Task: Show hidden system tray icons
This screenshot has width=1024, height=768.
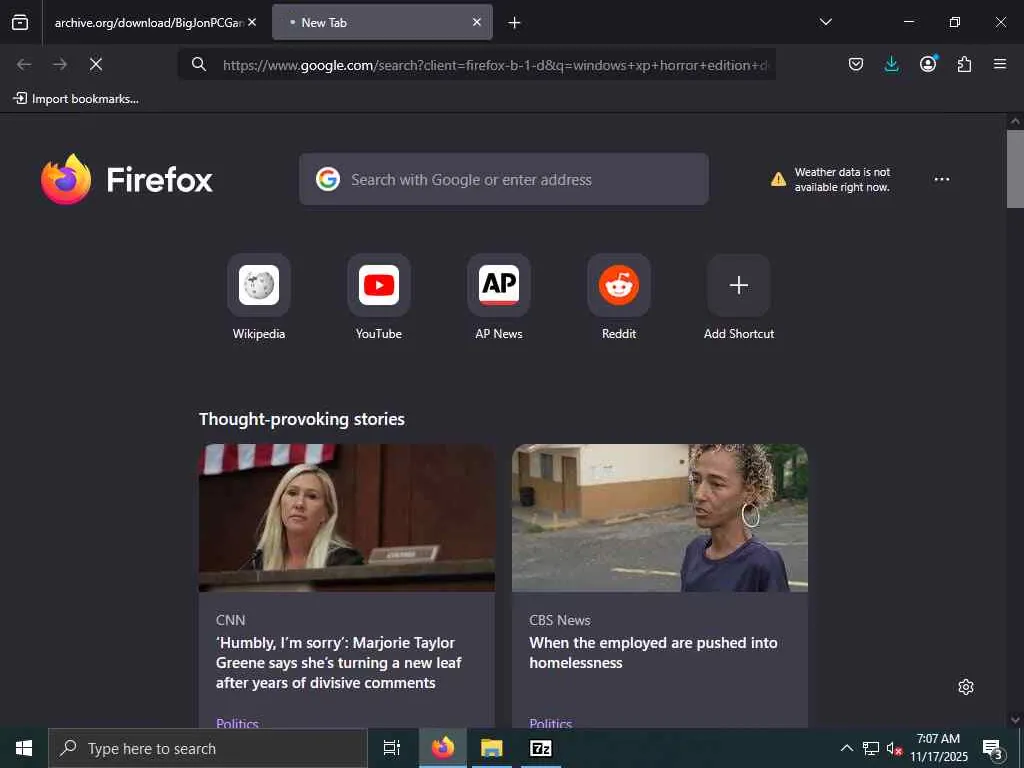Action: 846,748
